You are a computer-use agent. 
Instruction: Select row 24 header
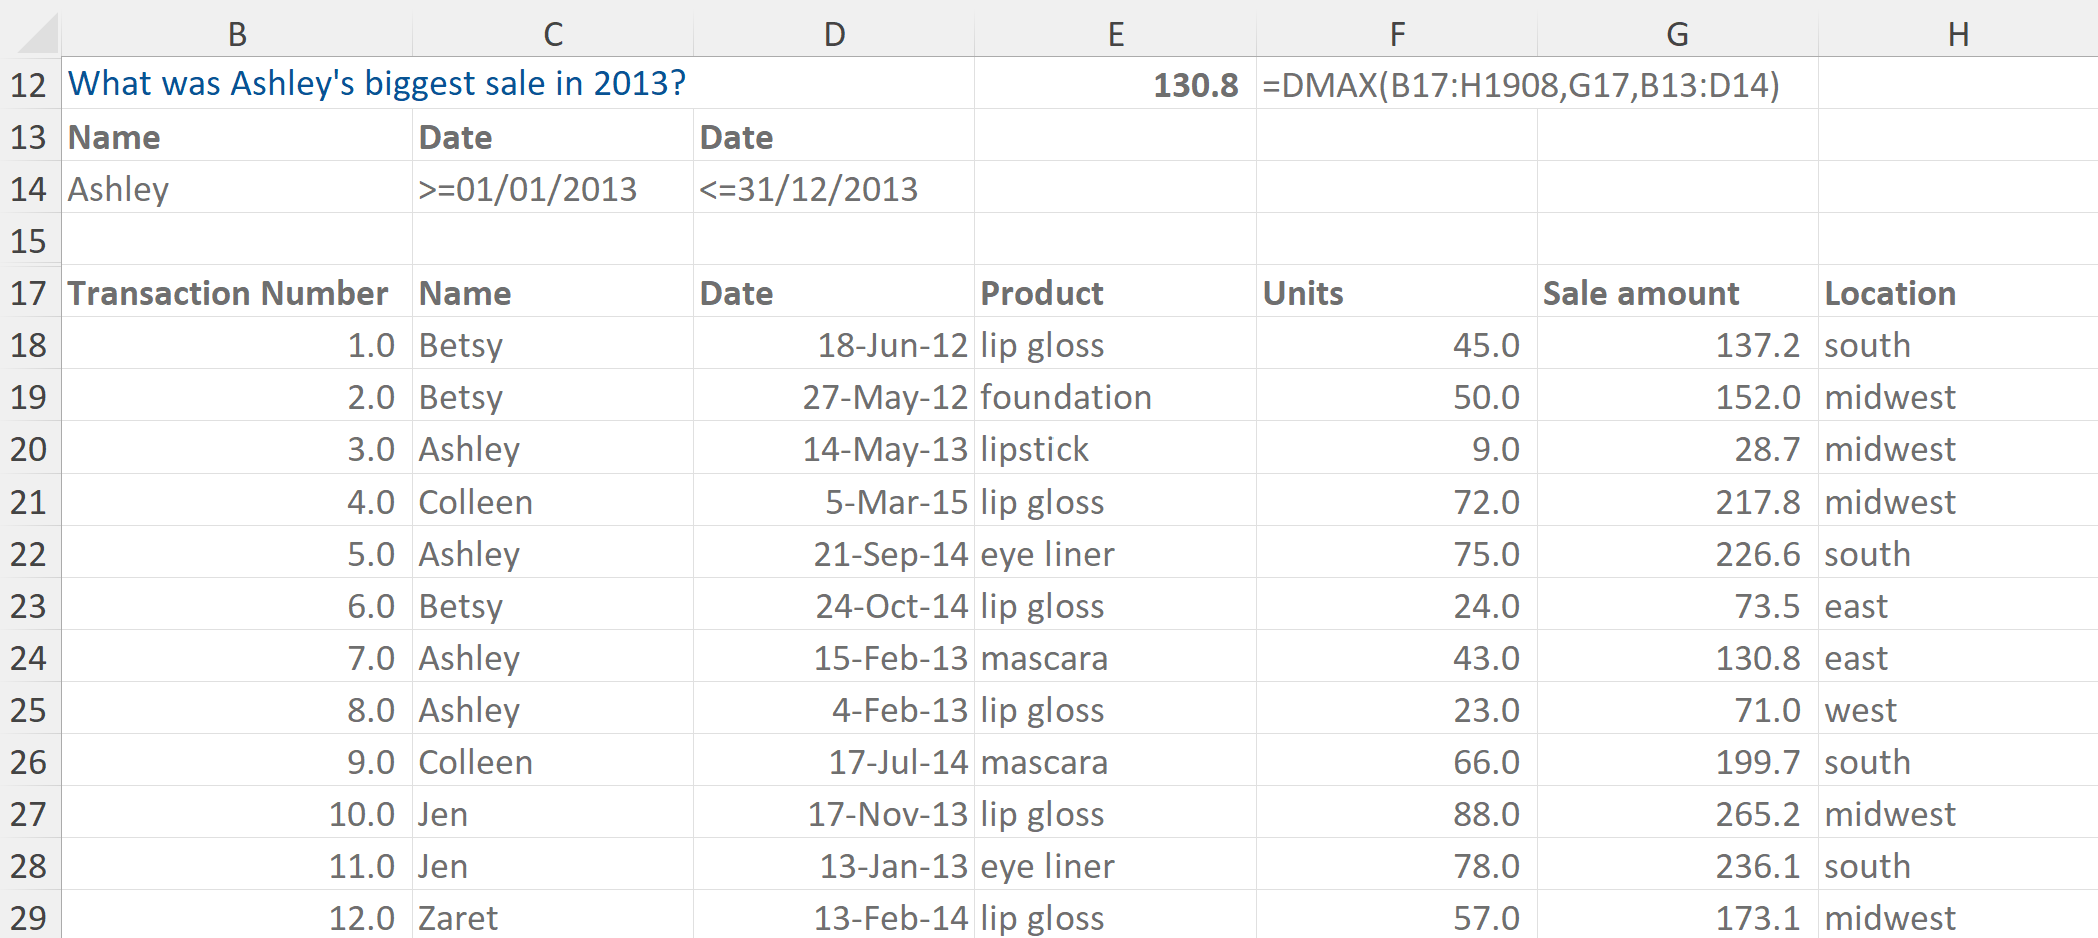(x=29, y=658)
